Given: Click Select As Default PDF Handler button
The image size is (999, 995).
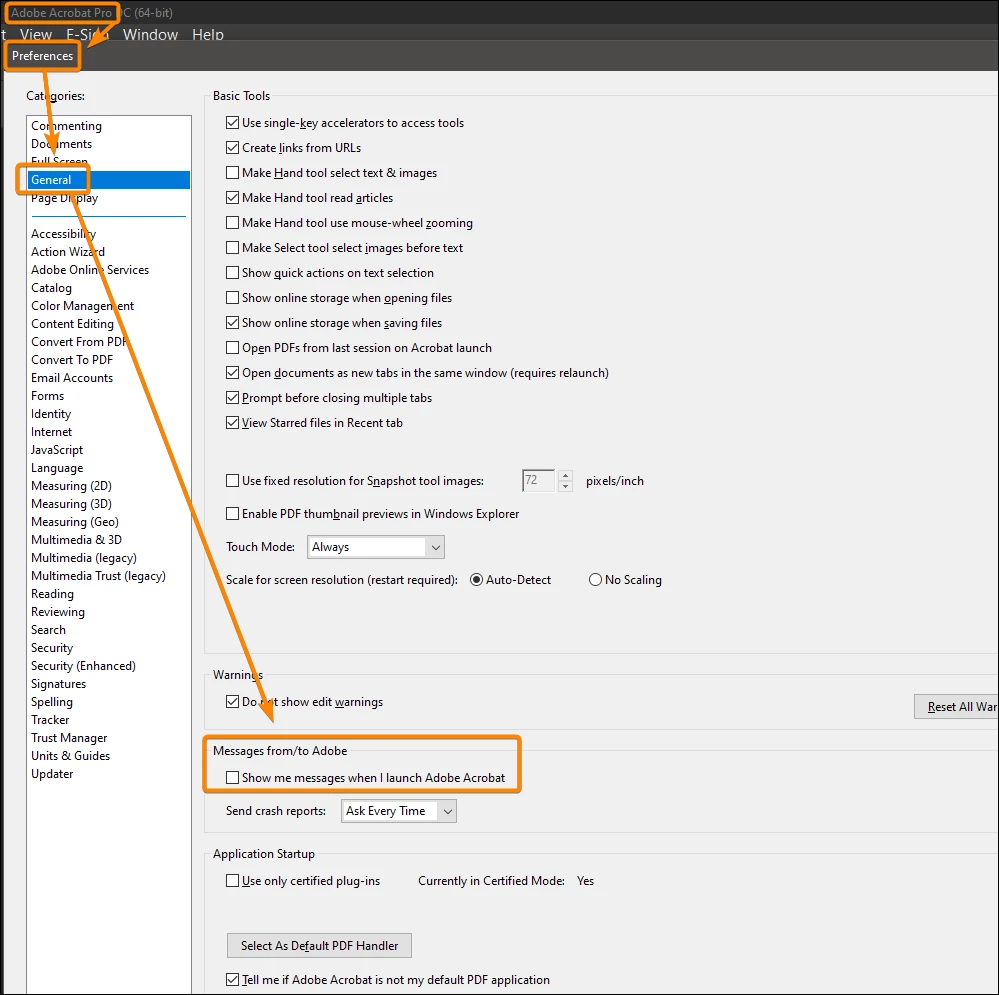Looking at the screenshot, I should 319,945.
